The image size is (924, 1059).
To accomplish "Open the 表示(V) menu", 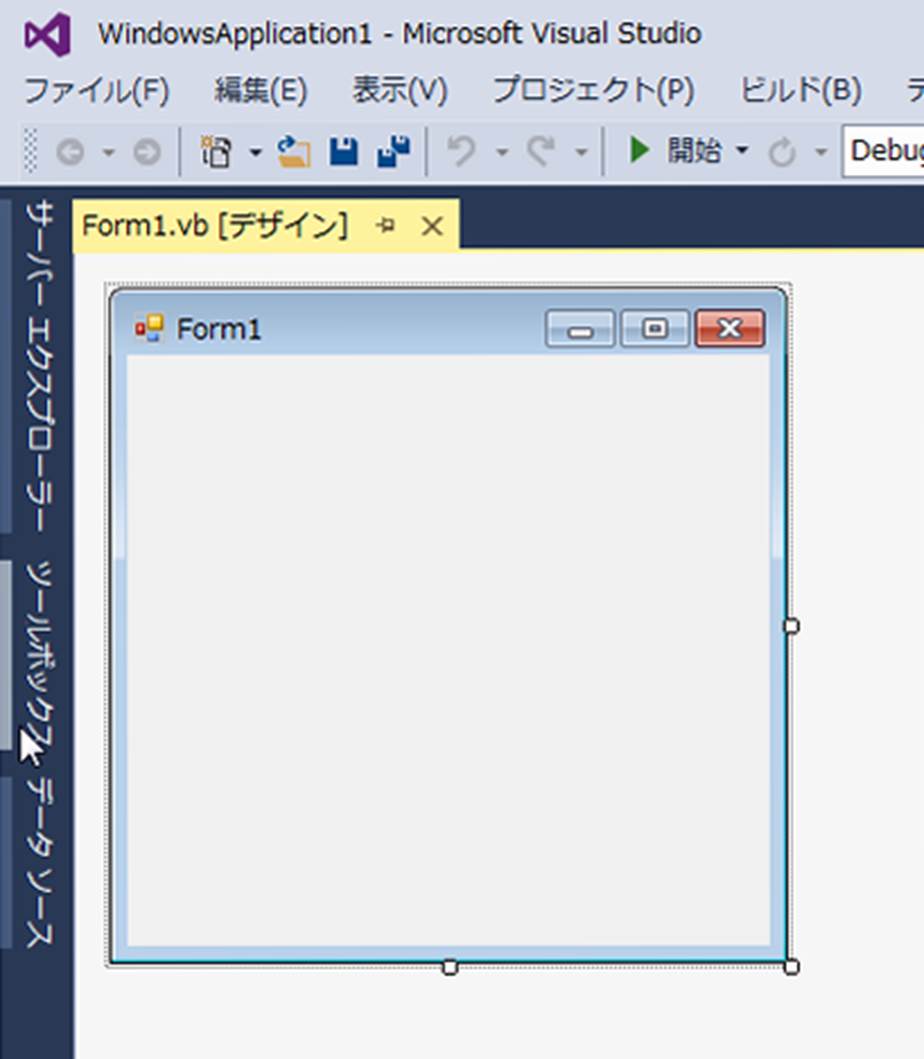I will (399, 91).
